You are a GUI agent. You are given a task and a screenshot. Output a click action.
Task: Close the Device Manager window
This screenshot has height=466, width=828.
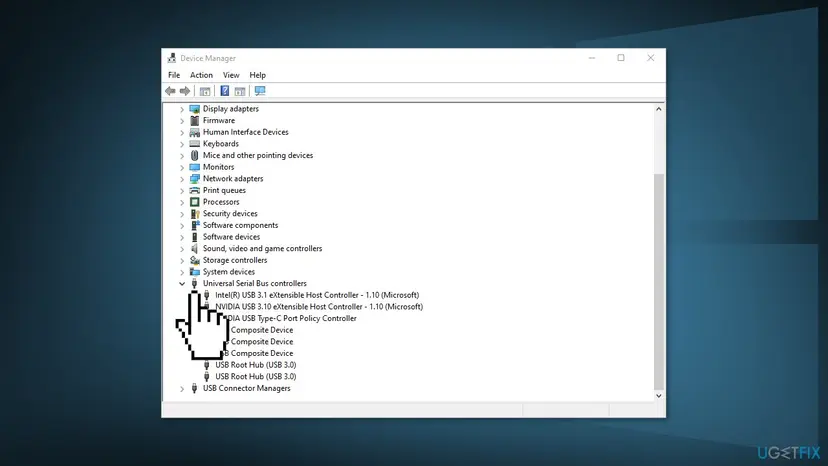651,58
